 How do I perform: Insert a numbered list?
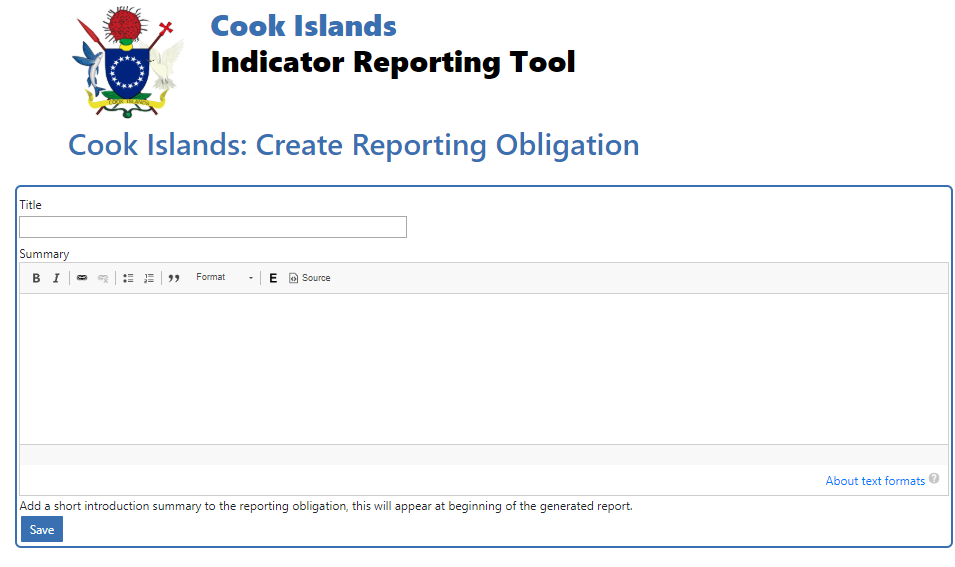click(x=149, y=278)
